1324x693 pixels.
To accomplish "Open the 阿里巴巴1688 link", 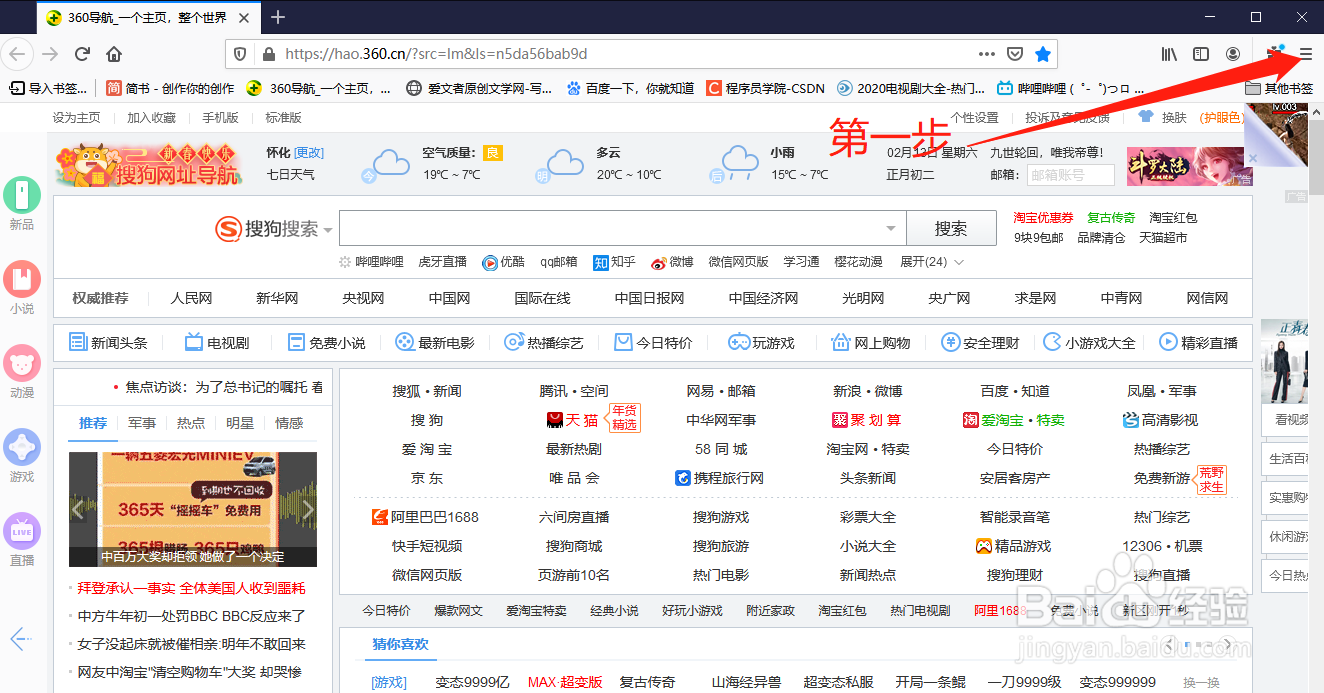I will pos(425,517).
